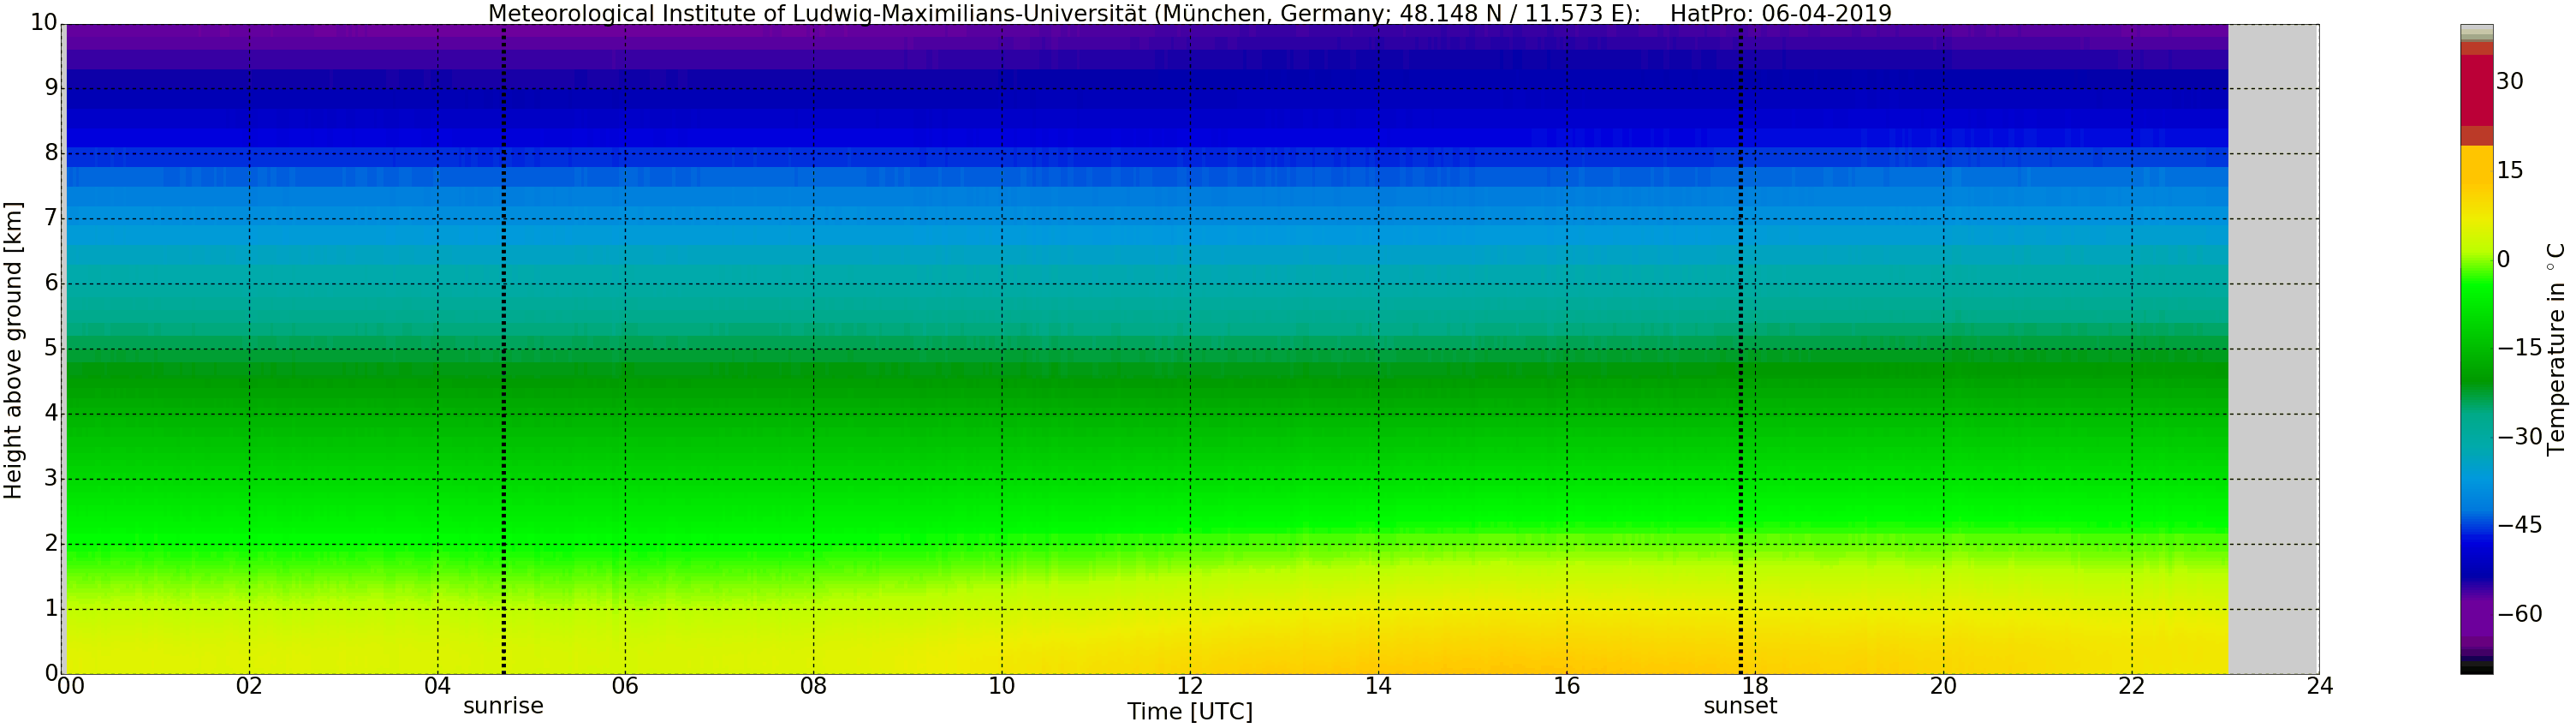Click the "Temperature in °C" colorbar label

click(x=2556, y=348)
